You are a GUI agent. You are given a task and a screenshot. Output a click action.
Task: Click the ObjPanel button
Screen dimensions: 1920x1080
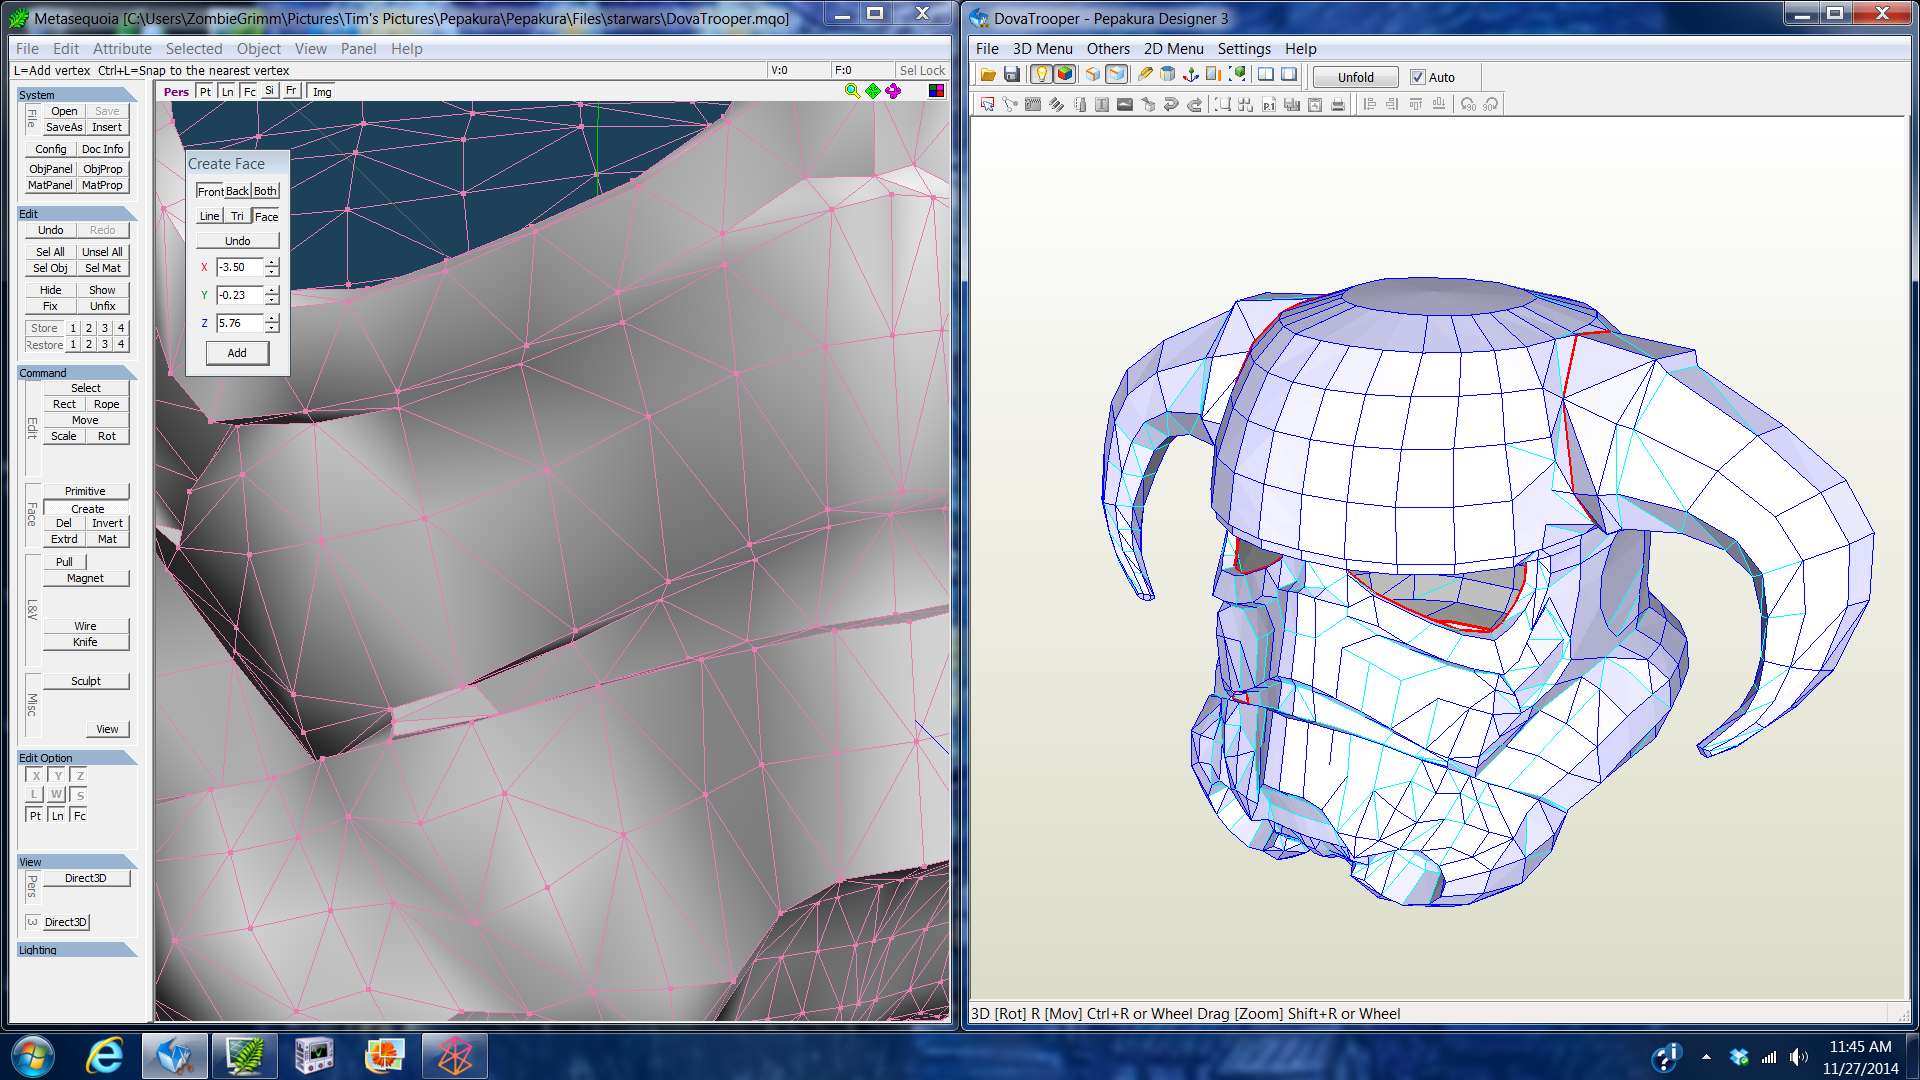[50, 169]
